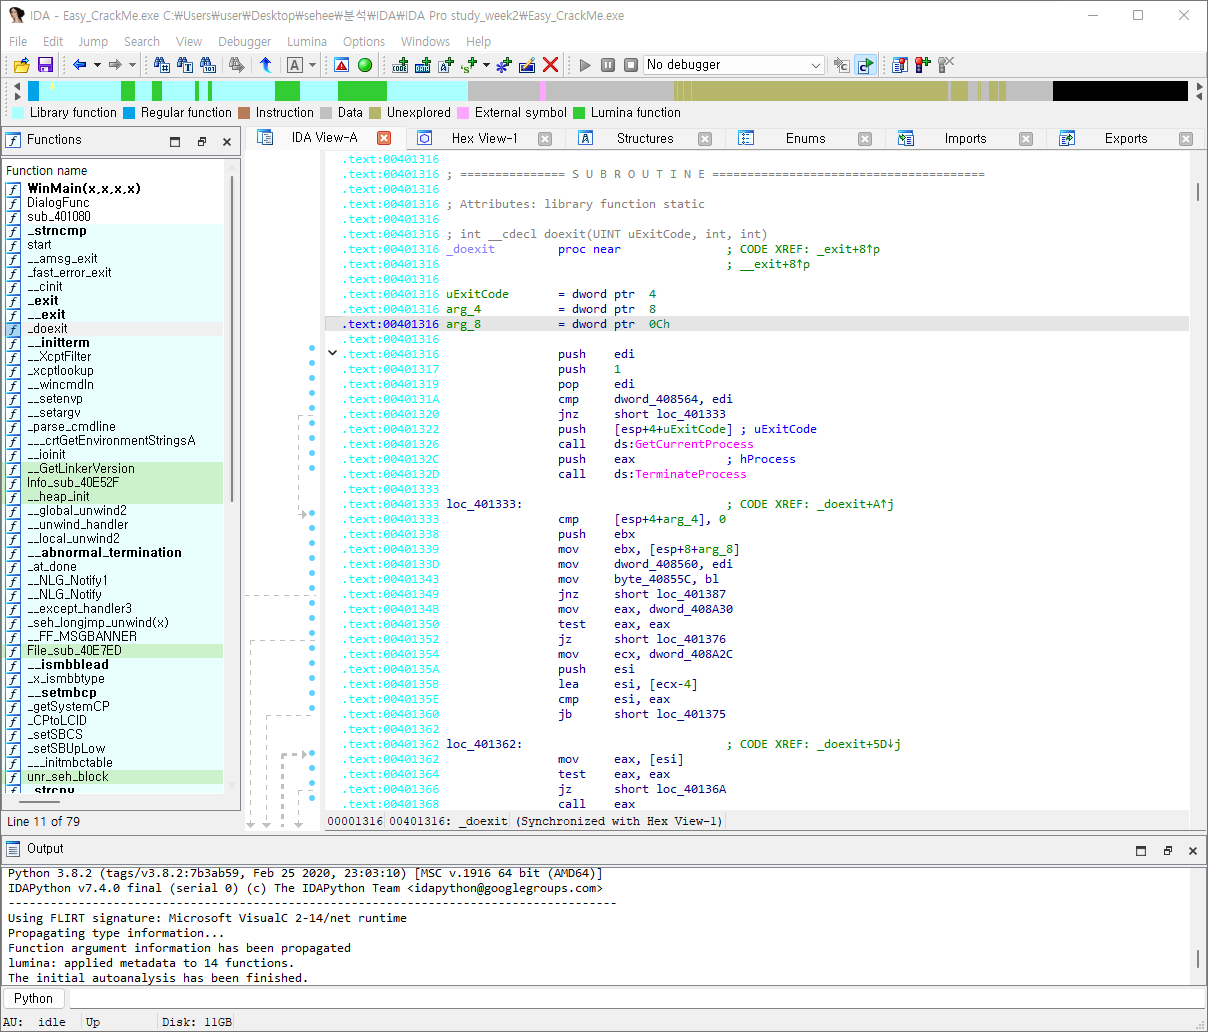Open the Debugger menu
This screenshot has width=1208, height=1032.
[245, 41]
